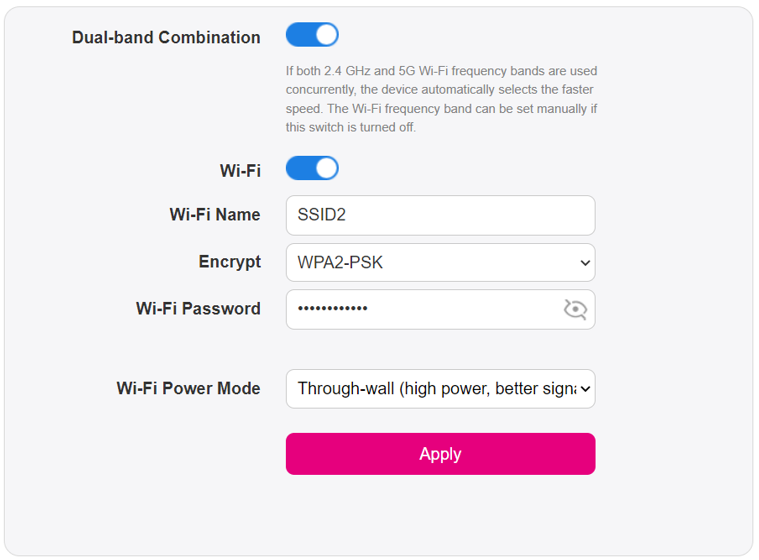This screenshot has width=759, height=560.
Task: Turn off the Wi-Fi toggle
Action: click(312, 168)
